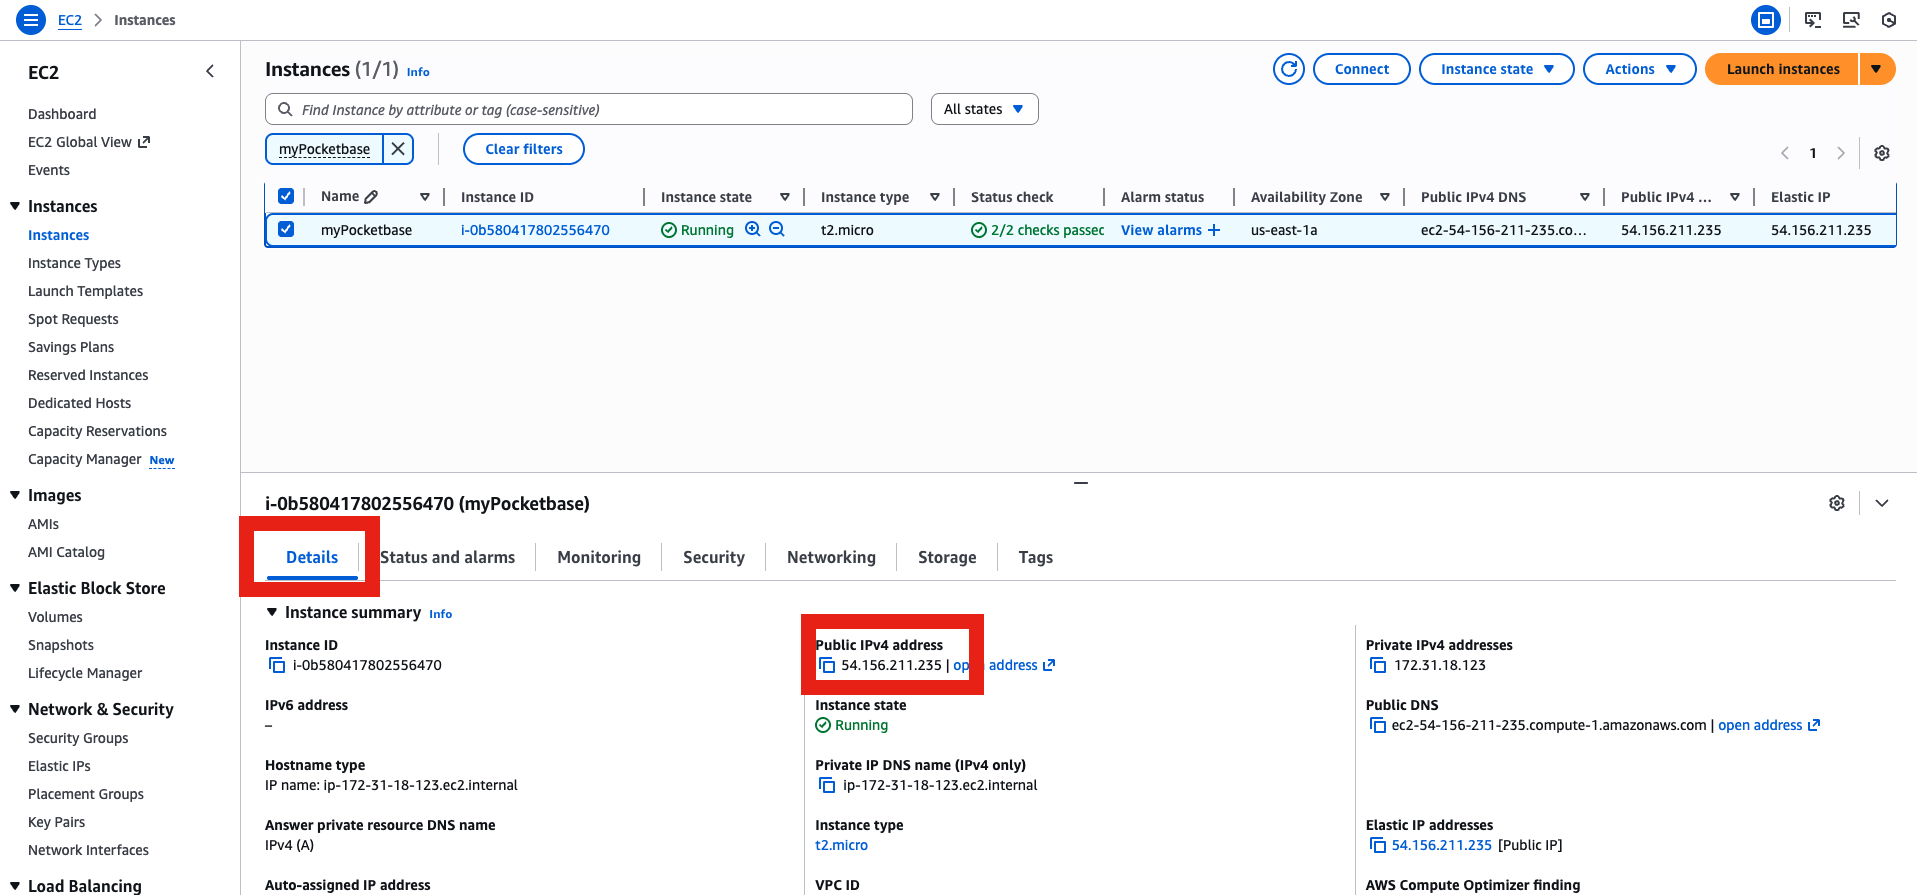This screenshot has height=895, width=1917.
Task: Open the Instance state dropdown button
Action: click(x=1497, y=69)
